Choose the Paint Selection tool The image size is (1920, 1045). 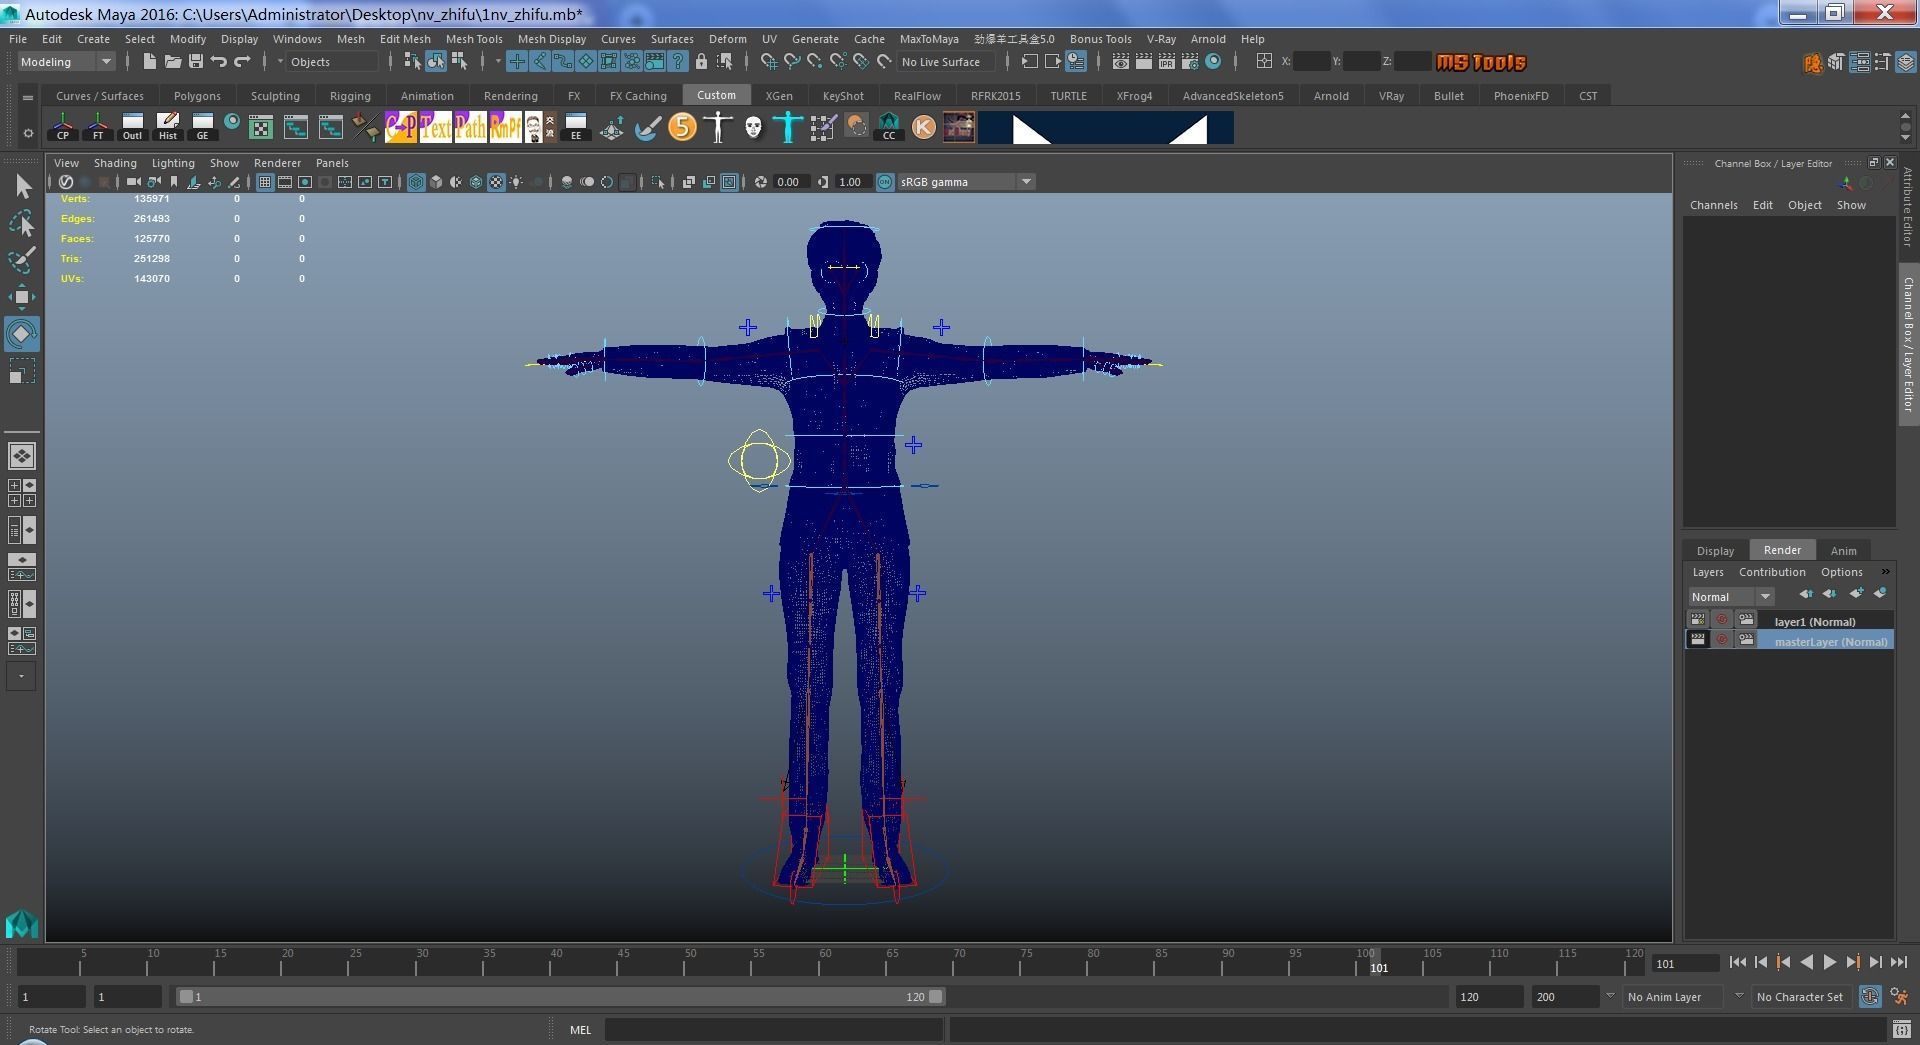point(21,260)
